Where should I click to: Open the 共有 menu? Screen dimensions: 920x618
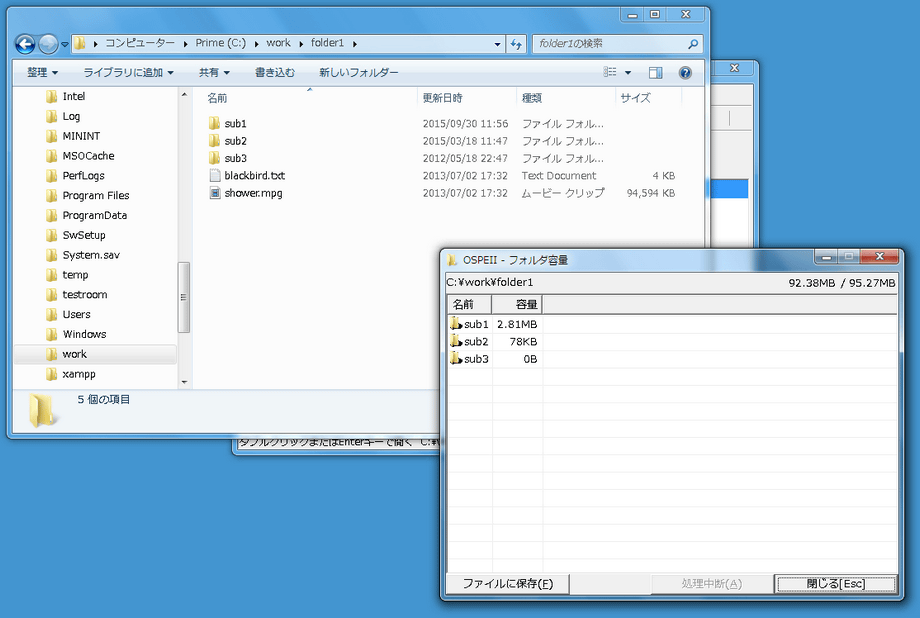(214, 73)
